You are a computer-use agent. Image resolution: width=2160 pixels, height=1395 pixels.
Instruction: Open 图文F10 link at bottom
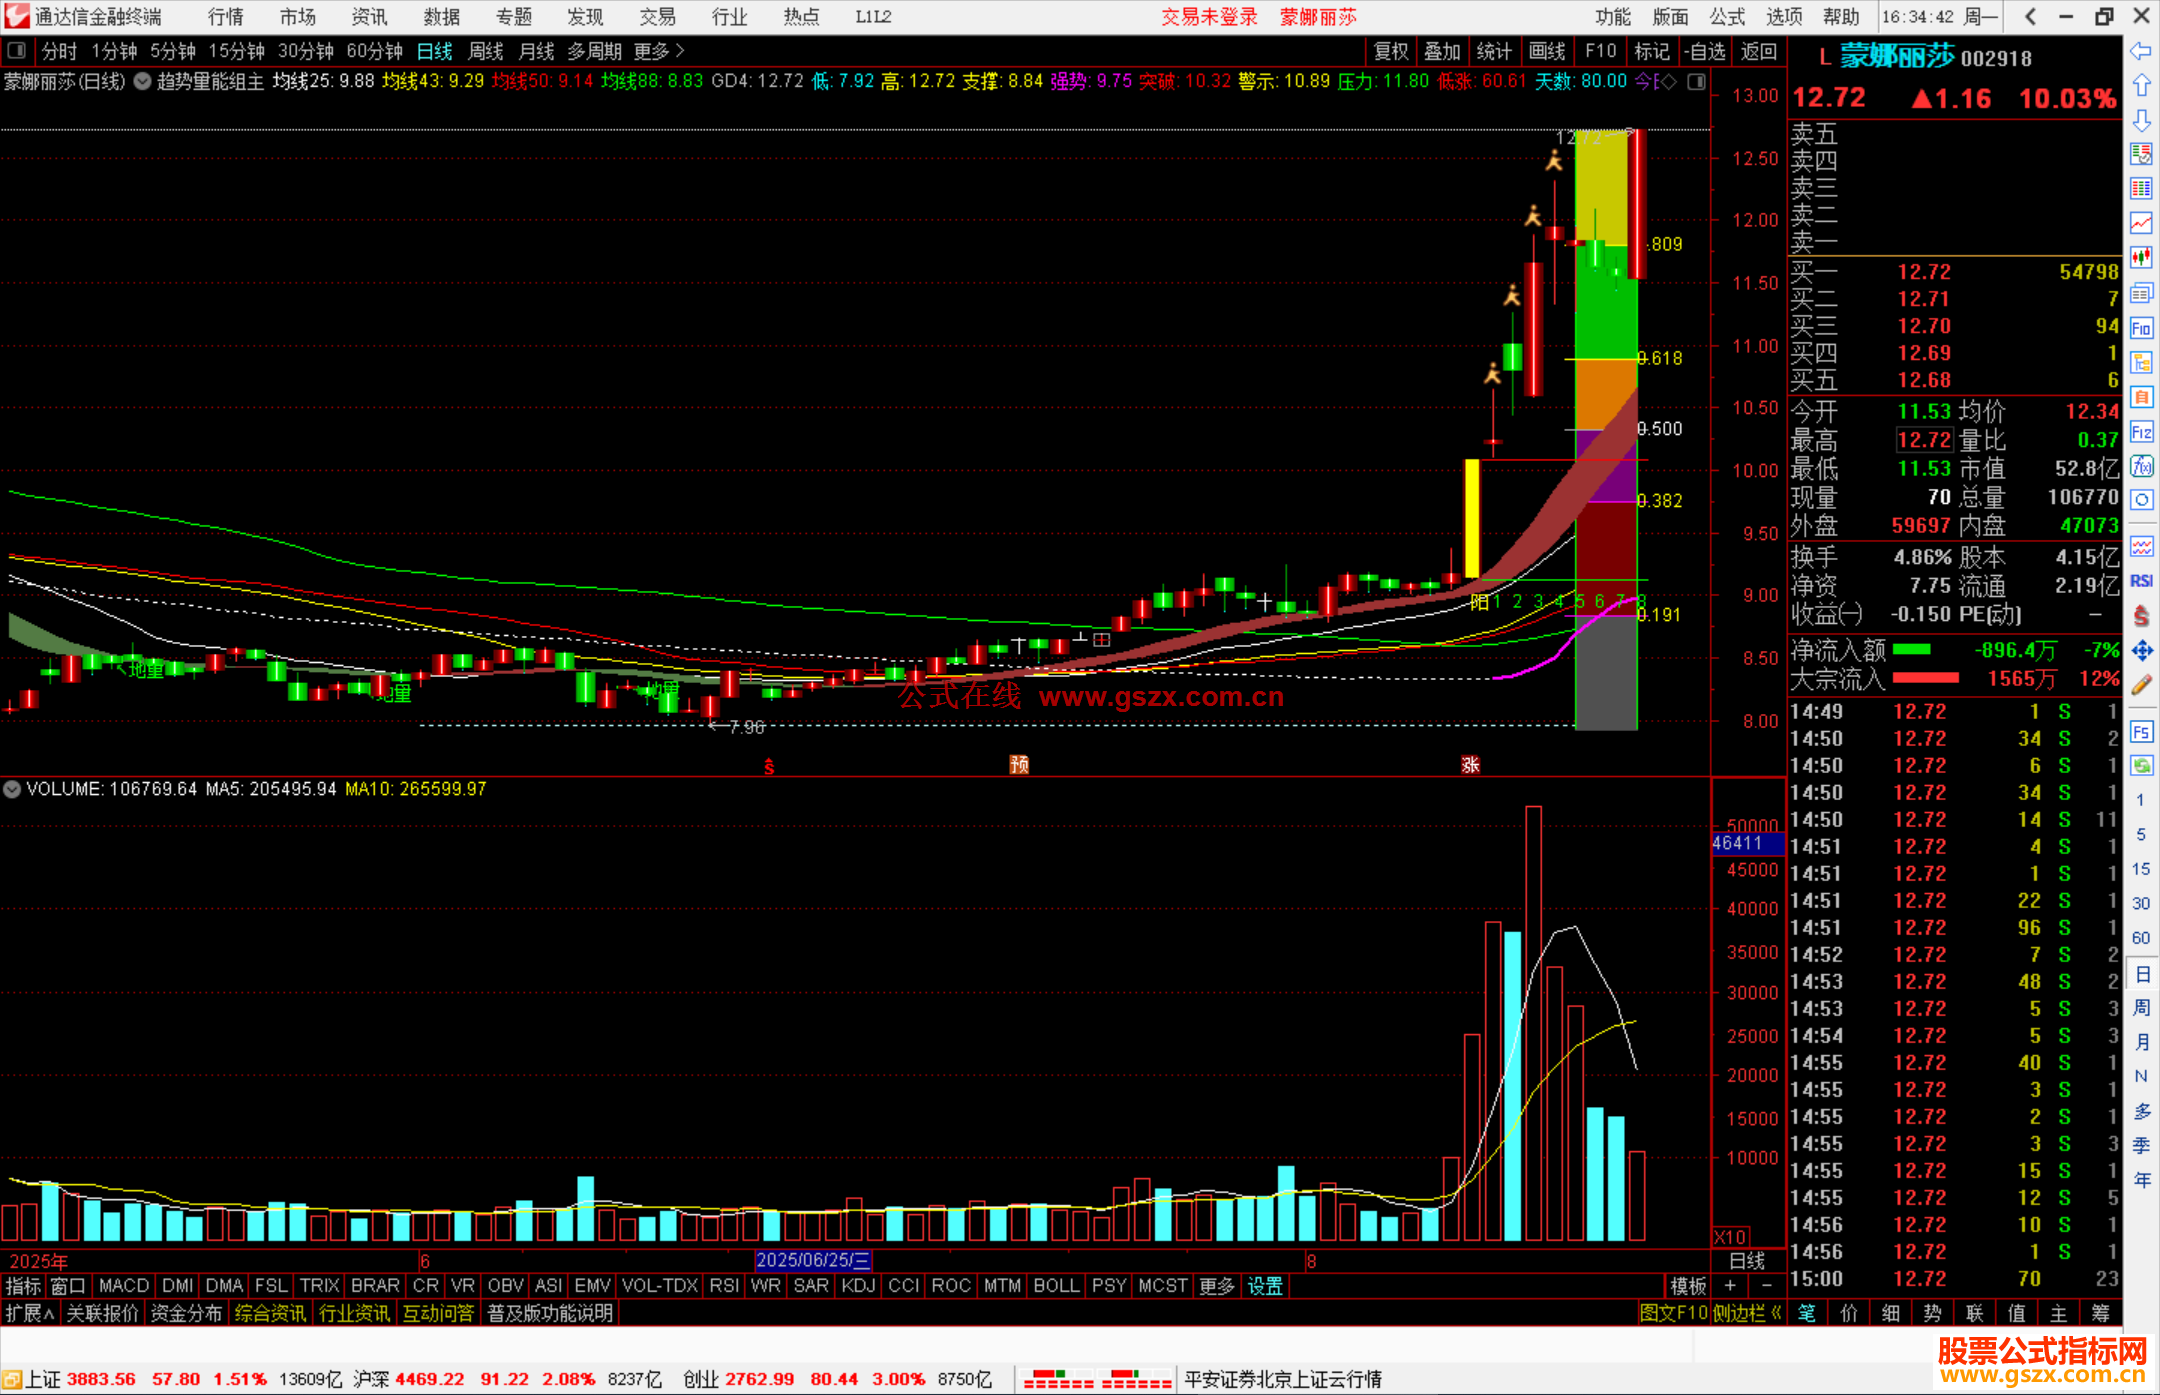point(1674,1313)
